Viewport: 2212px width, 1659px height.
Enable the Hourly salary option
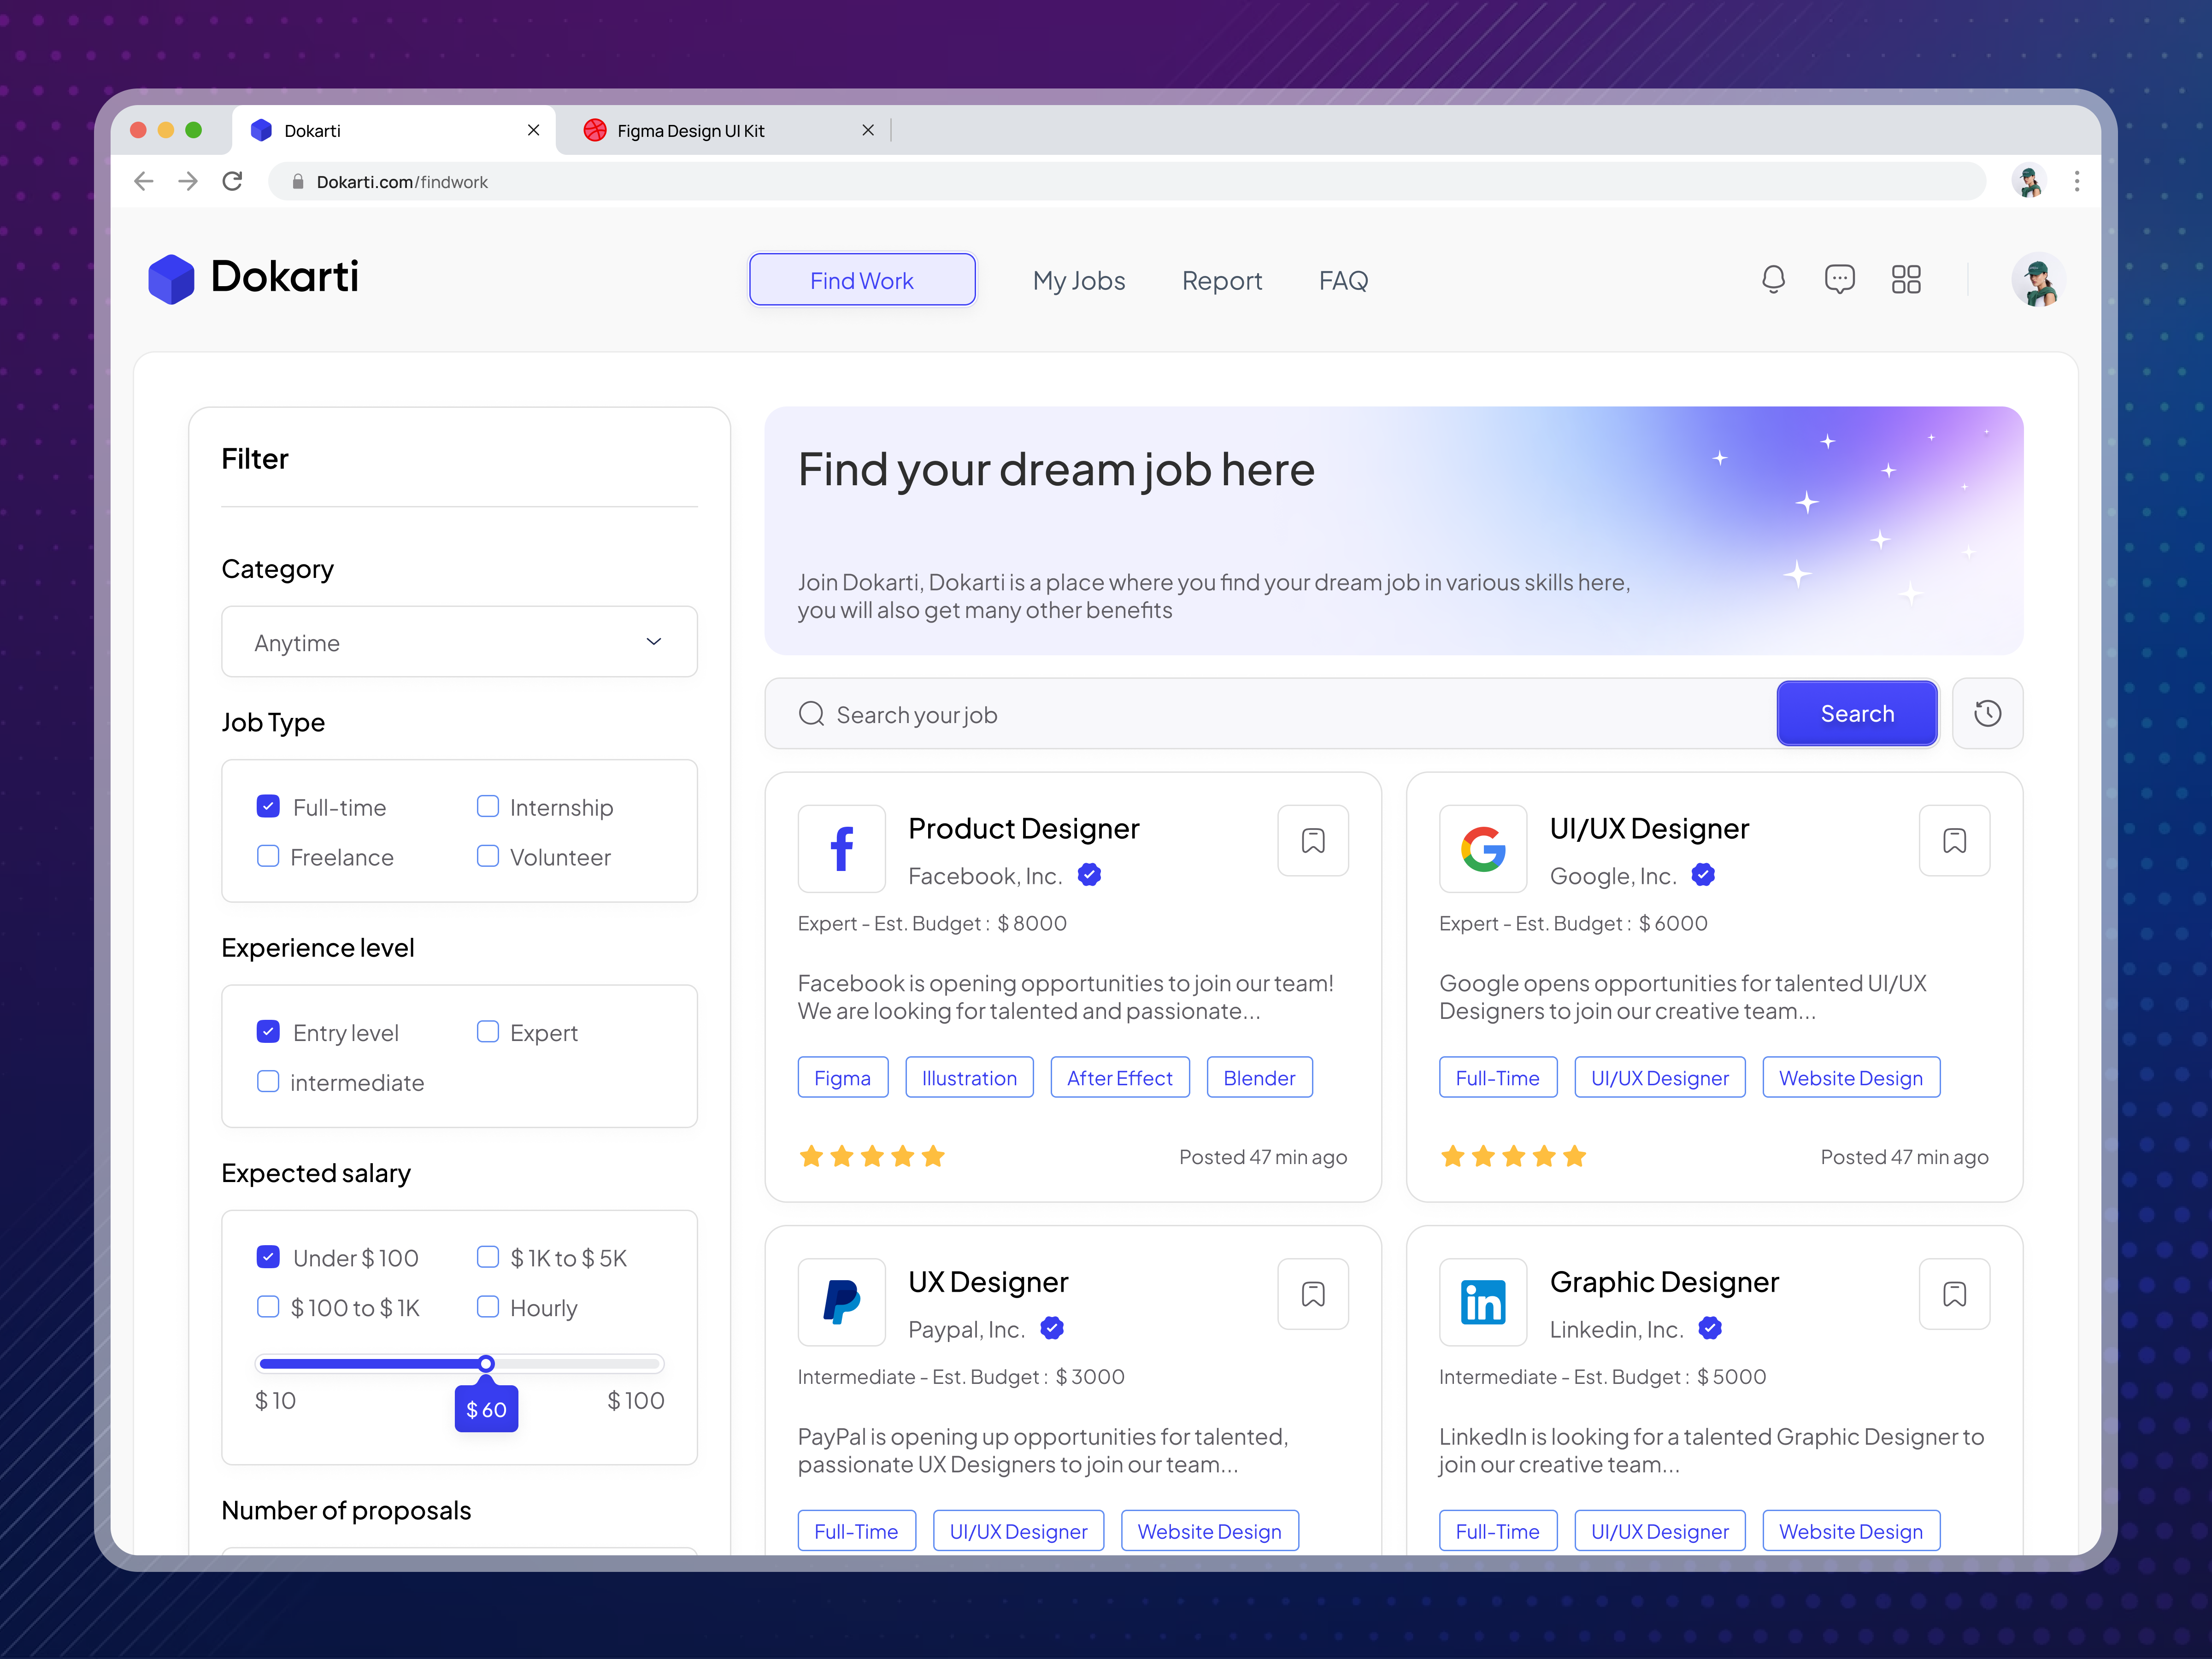tap(487, 1307)
